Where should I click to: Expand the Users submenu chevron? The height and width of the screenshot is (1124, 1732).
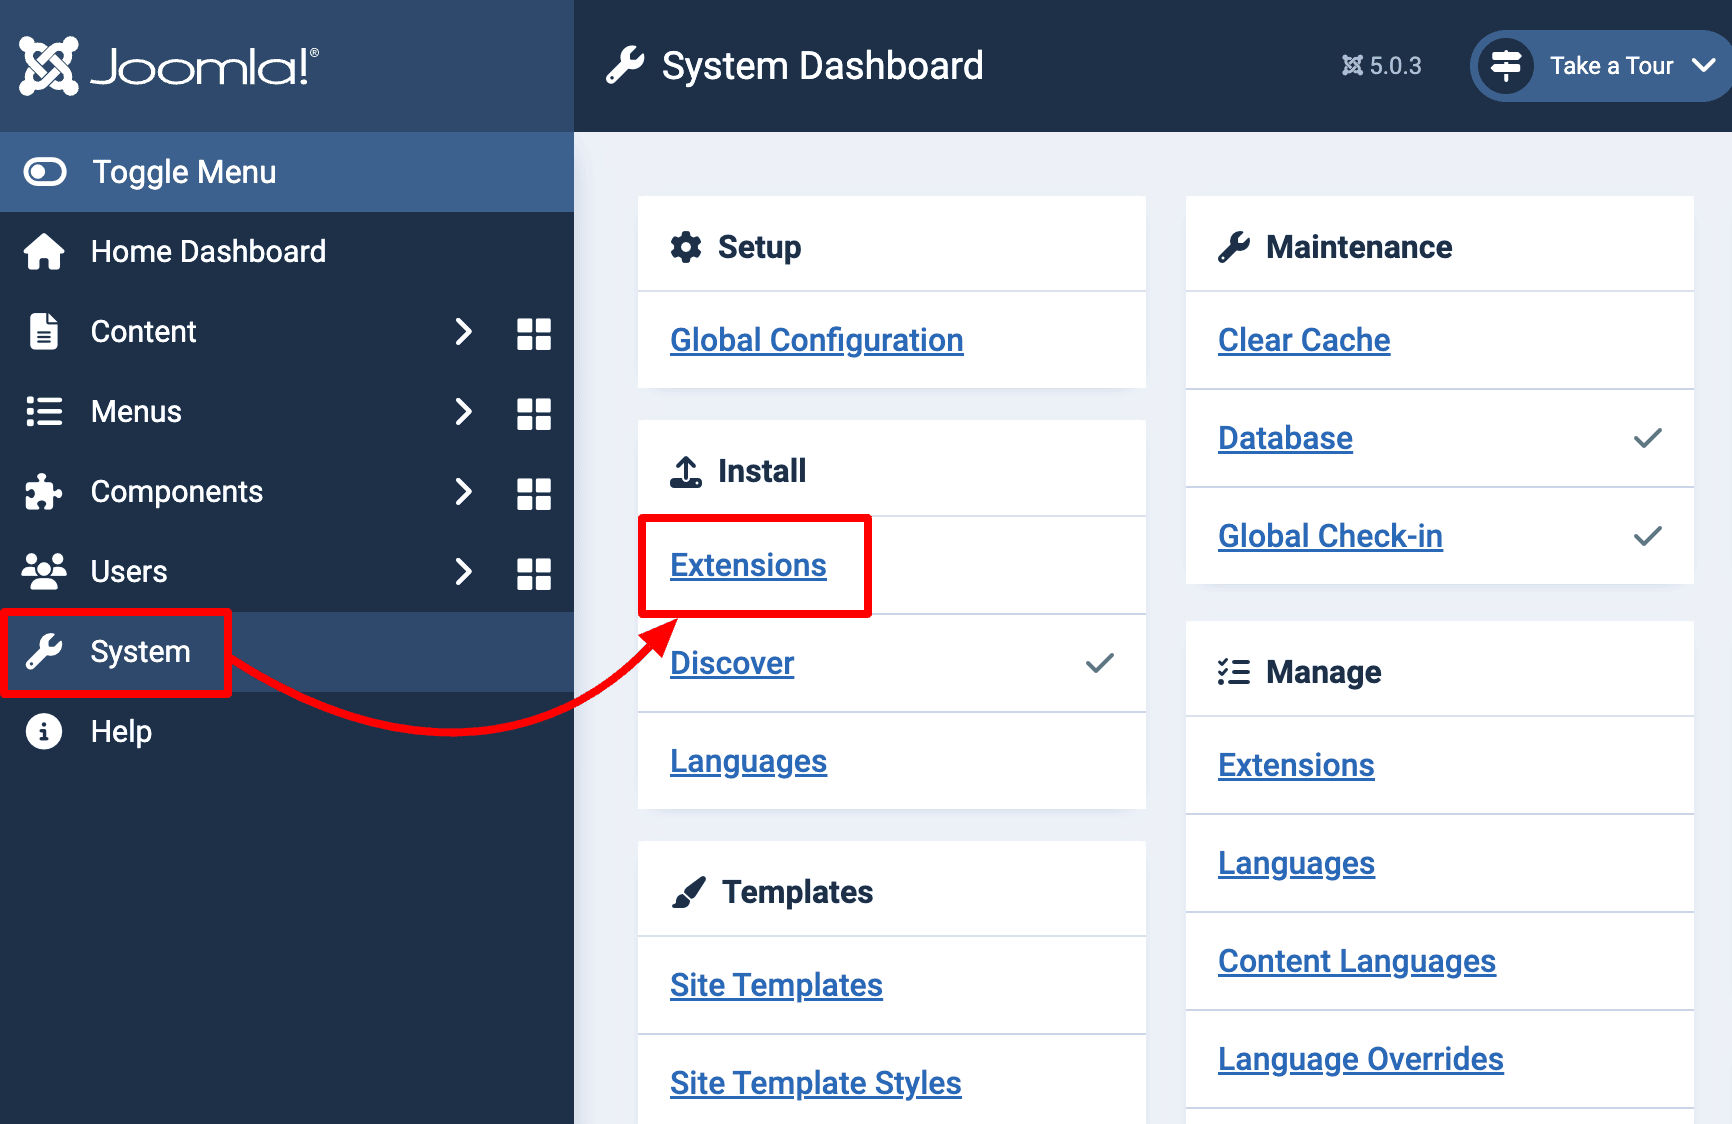pyautogui.click(x=463, y=572)
